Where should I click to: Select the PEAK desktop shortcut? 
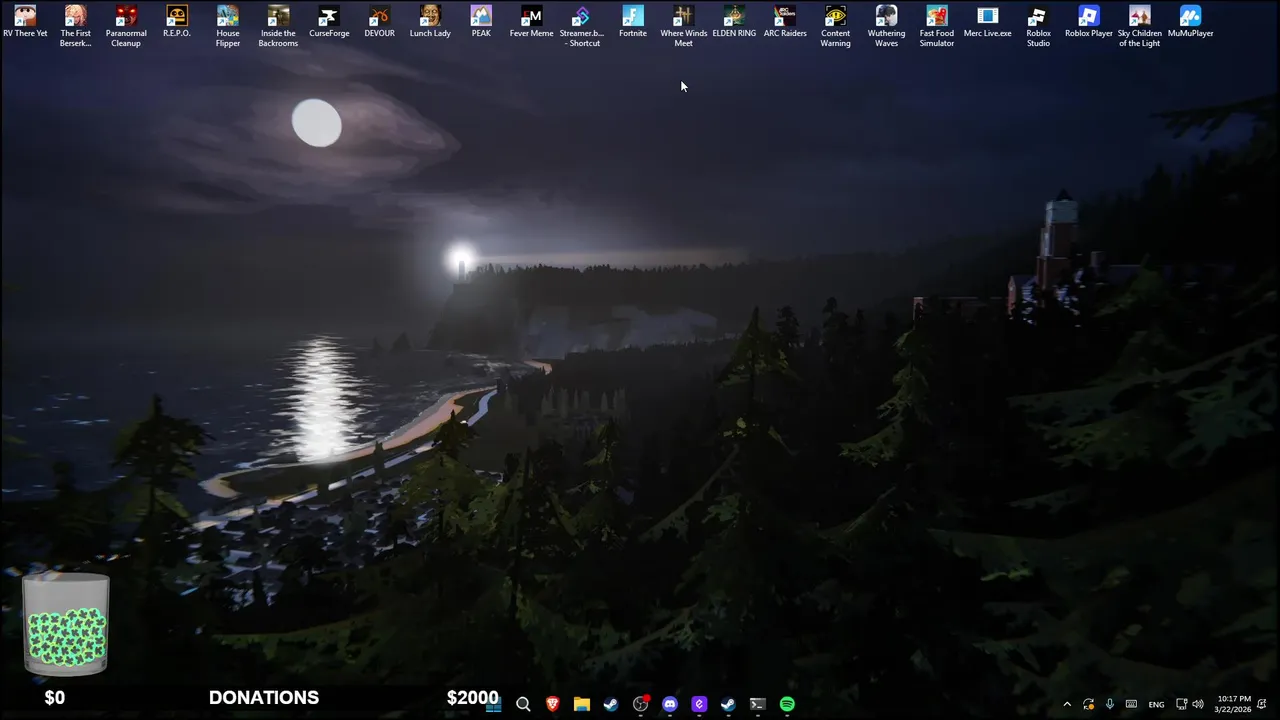[x=481, y=23]
